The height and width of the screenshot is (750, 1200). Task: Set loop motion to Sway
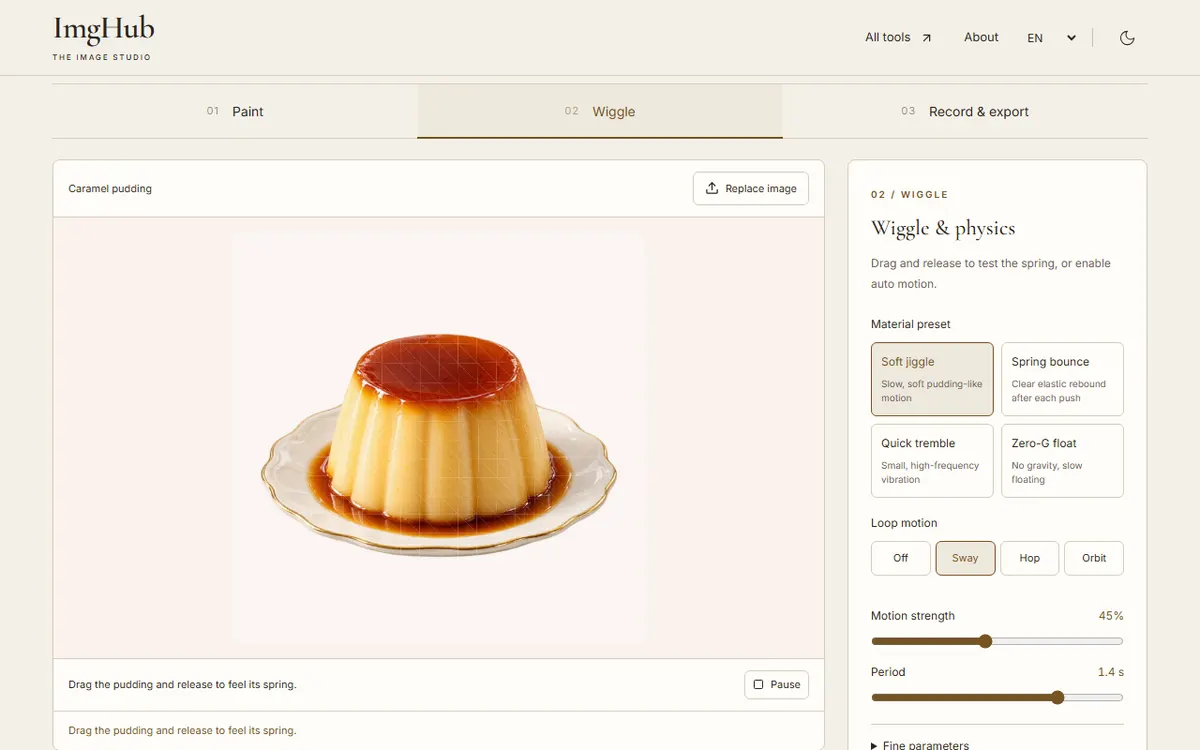(965, 558)
